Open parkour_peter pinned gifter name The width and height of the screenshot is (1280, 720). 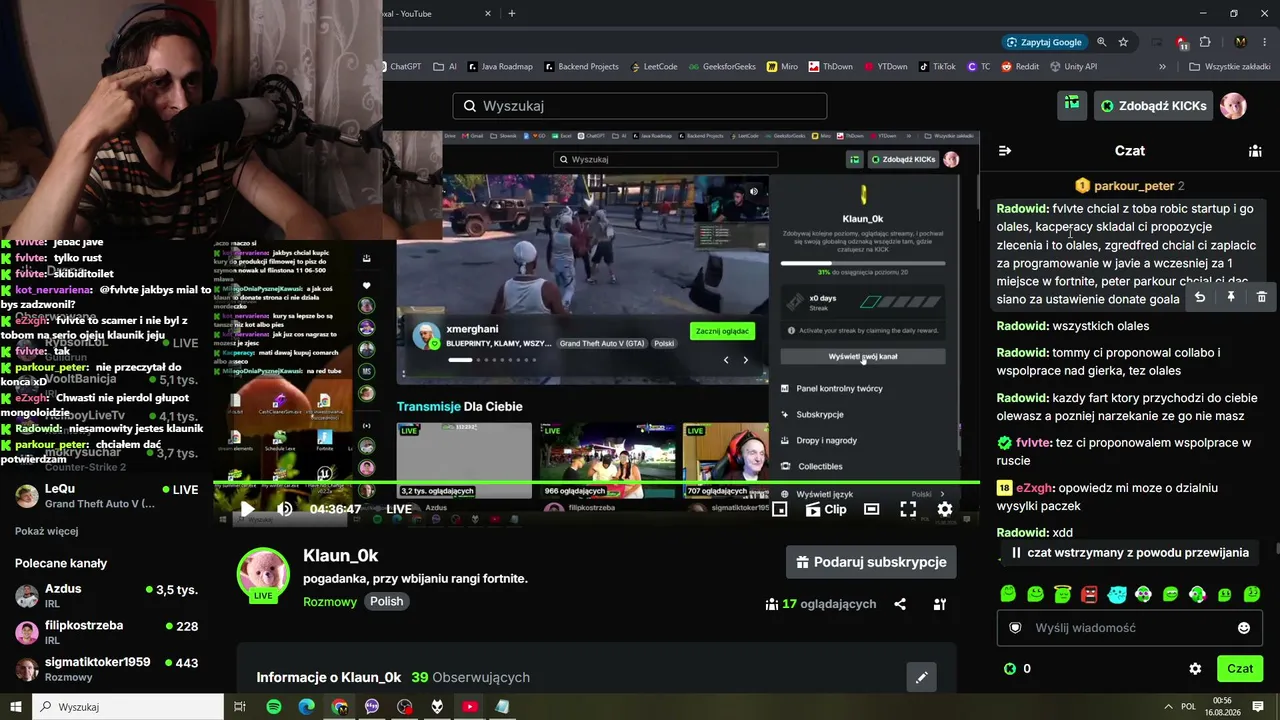pyautogui.click(x=1134, y=186)
